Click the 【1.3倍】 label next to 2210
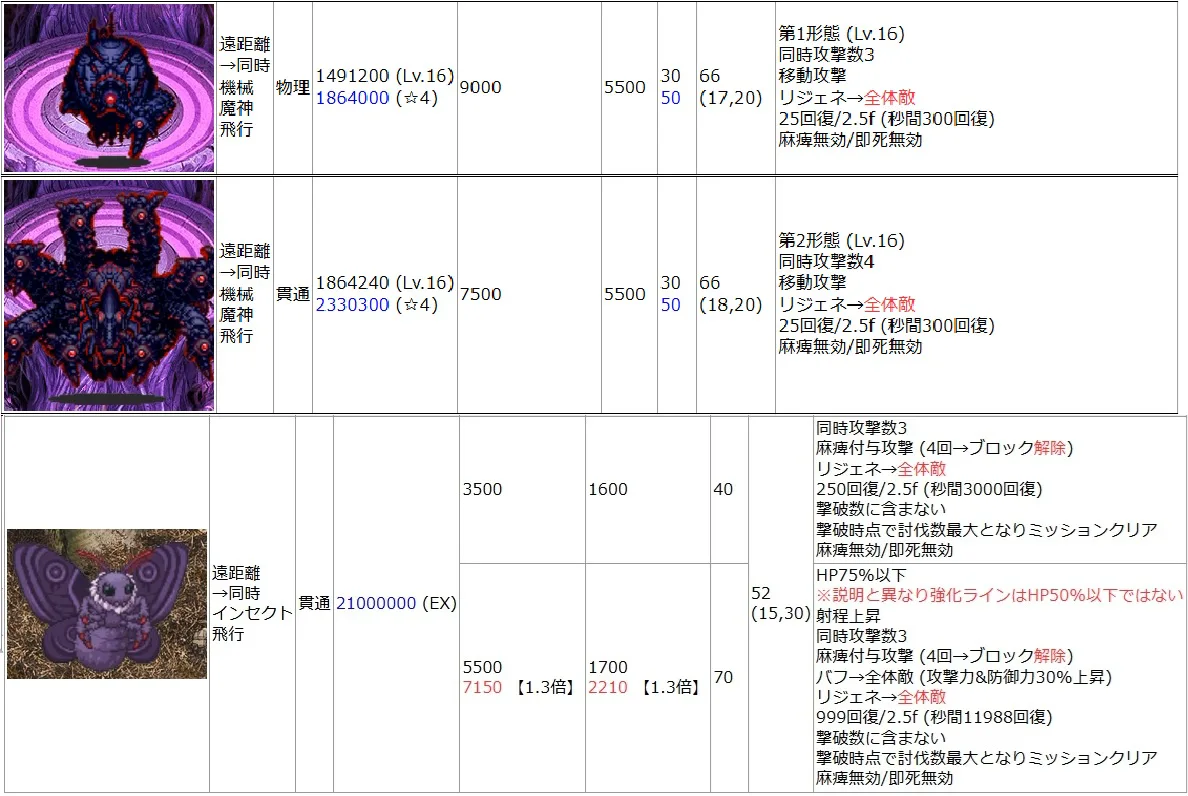Screen dimensions: 1188x796 pos(671,687)
